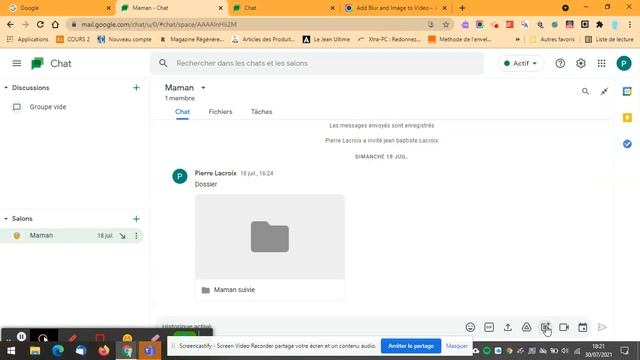Open the Google apps grid

pos(602,63)
